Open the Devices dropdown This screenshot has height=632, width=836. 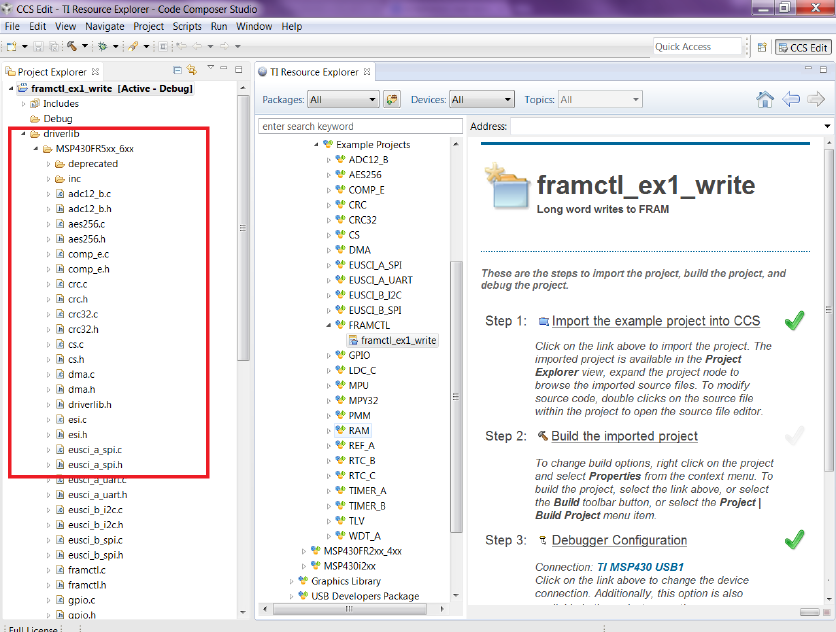(481, 100)
